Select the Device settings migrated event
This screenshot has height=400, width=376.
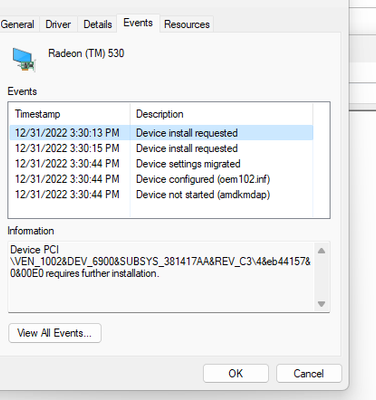pyautogui.click(x=161, y=164)
